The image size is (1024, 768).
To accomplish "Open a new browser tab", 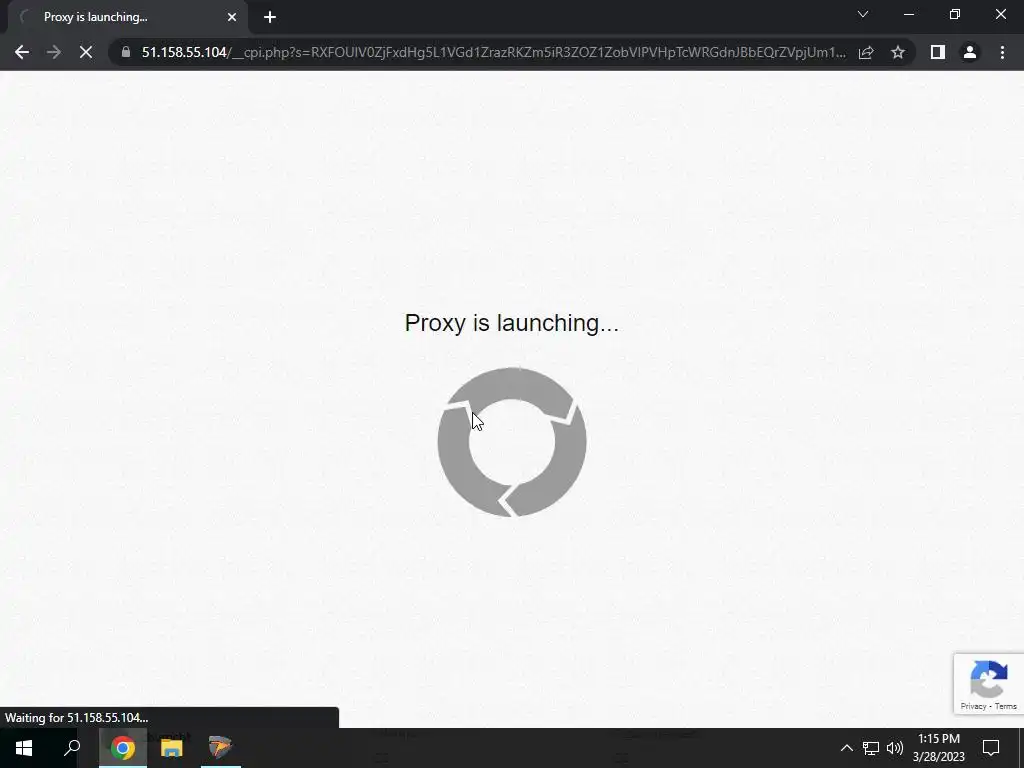I will 270,17.
